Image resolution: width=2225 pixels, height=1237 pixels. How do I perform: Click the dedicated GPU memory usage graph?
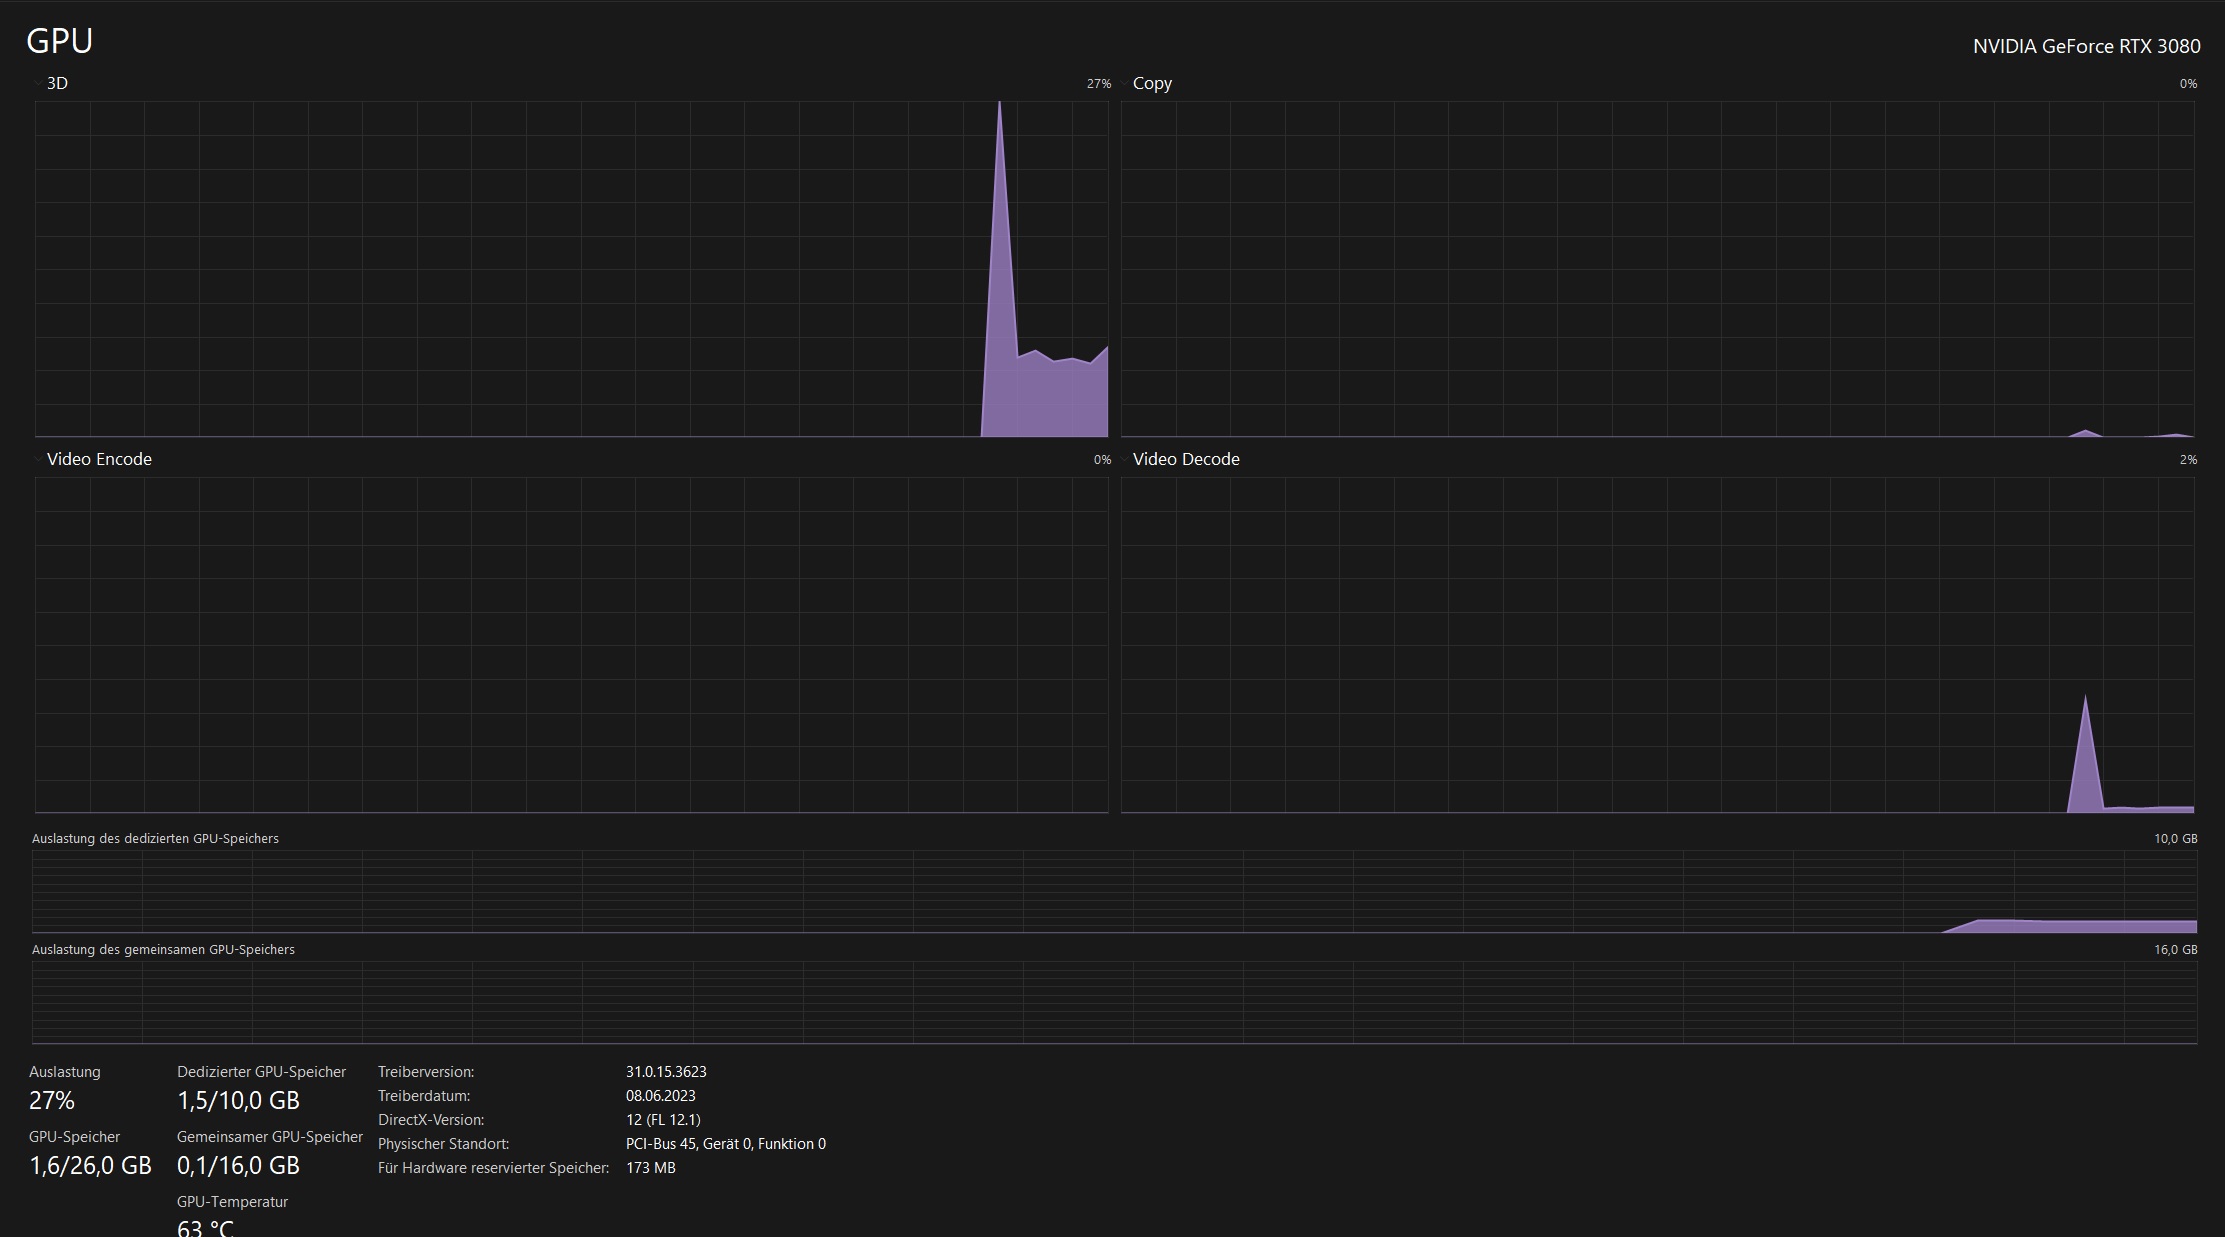(1114, 891)
